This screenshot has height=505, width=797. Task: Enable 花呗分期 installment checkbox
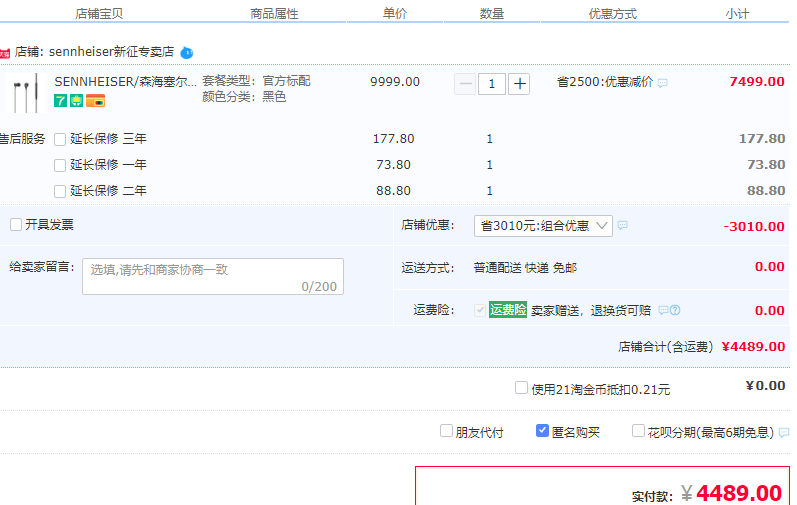[x=638, y=431]
